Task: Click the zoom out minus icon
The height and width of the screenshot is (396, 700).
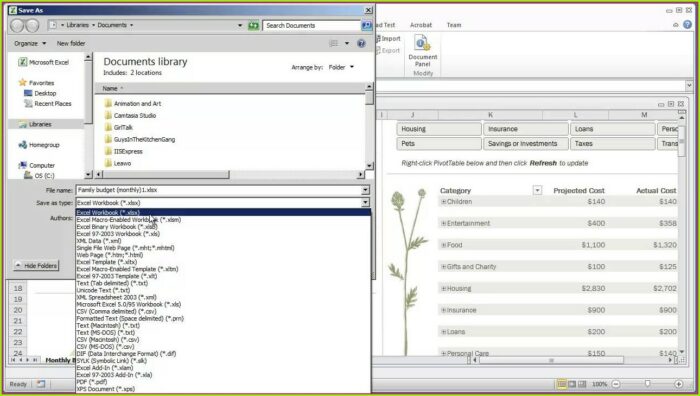Action: (616, 384)
